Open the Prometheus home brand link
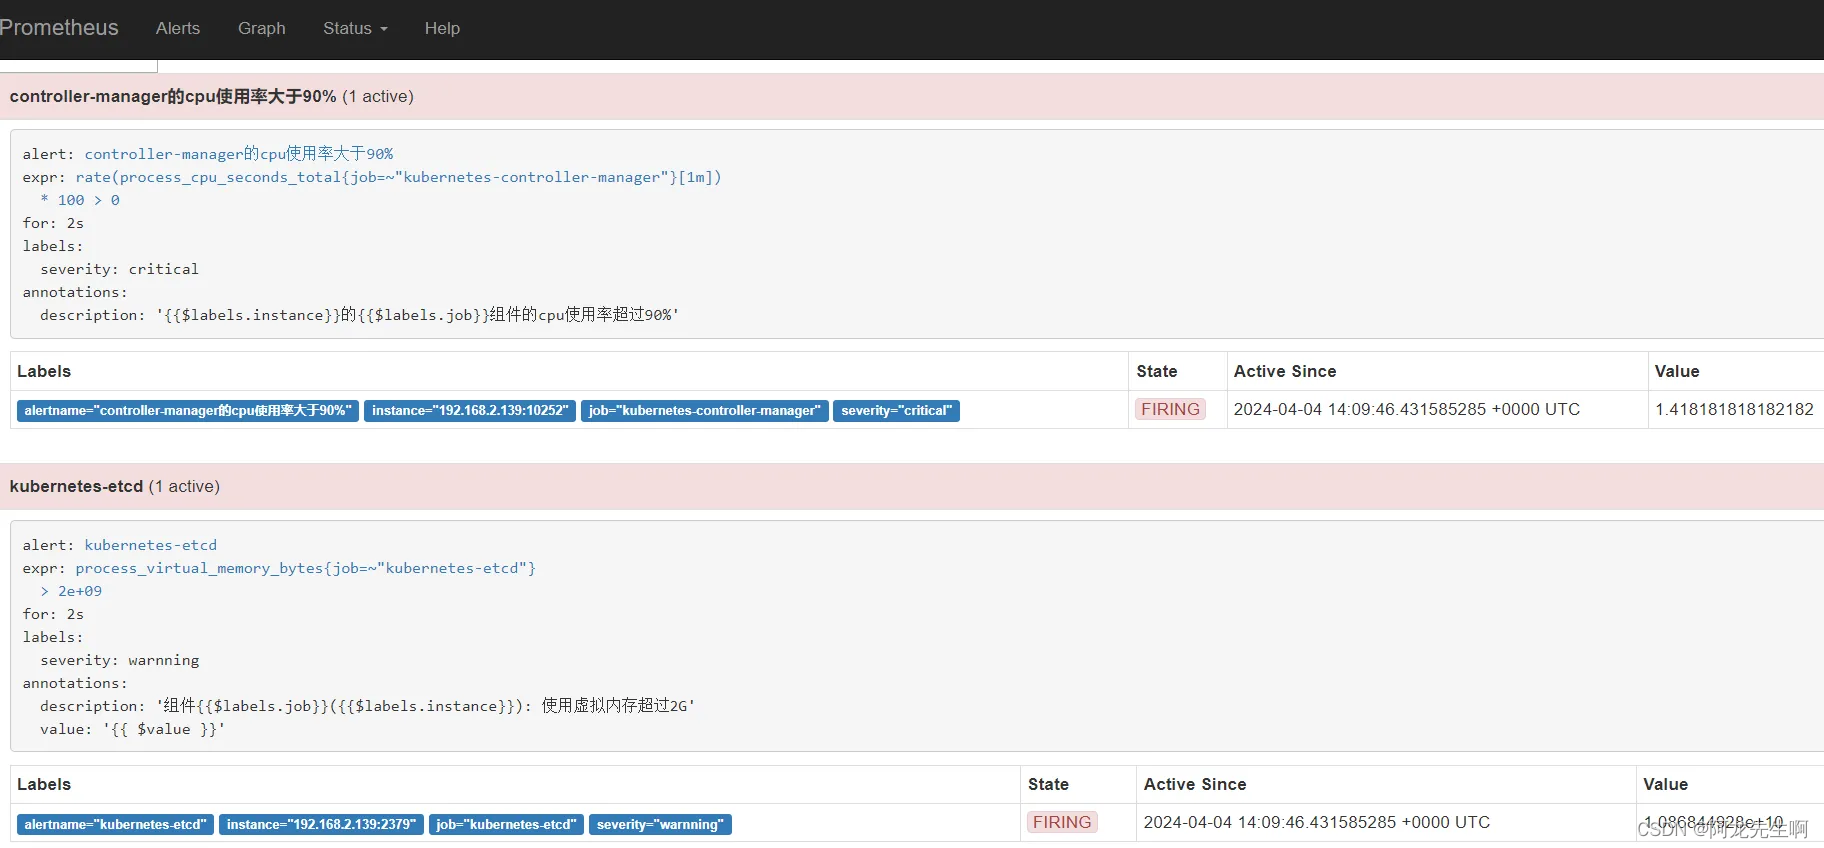Viewport: 1824px width, 848px height. pyautogui.click(x=58, y=28)
